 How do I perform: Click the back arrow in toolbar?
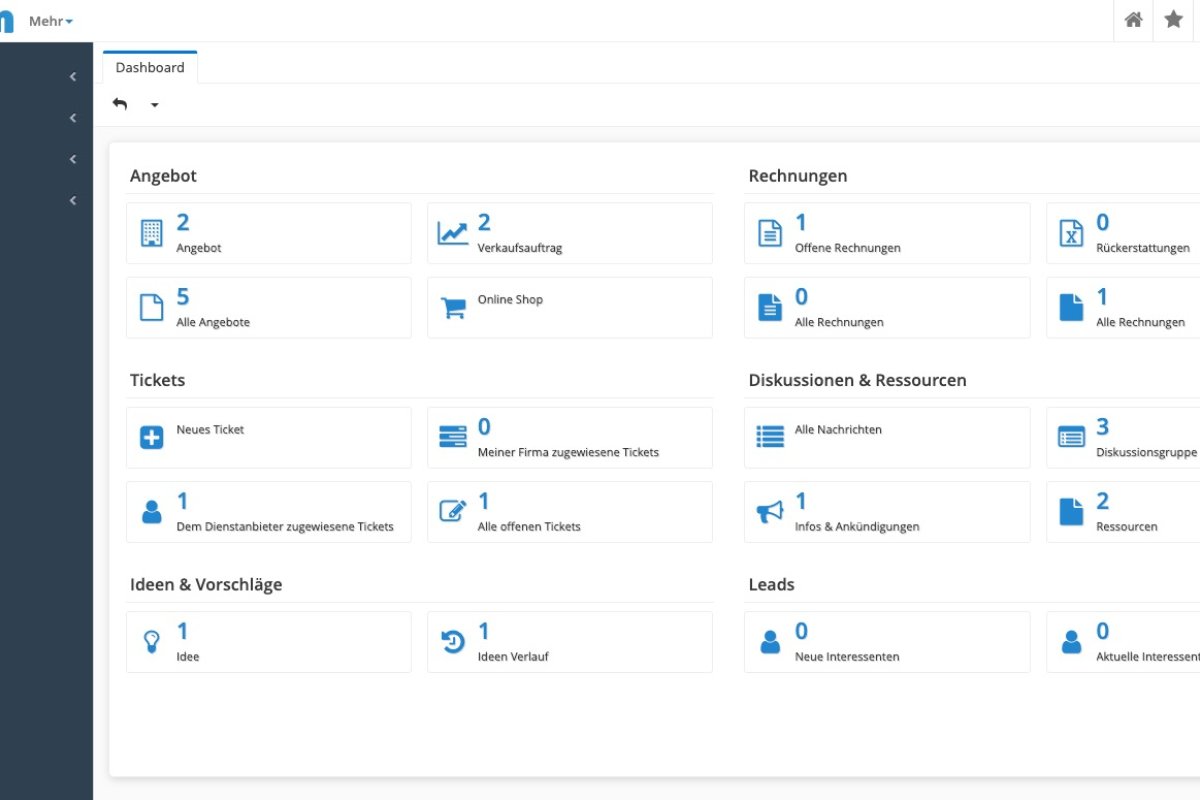coord(120,104)
